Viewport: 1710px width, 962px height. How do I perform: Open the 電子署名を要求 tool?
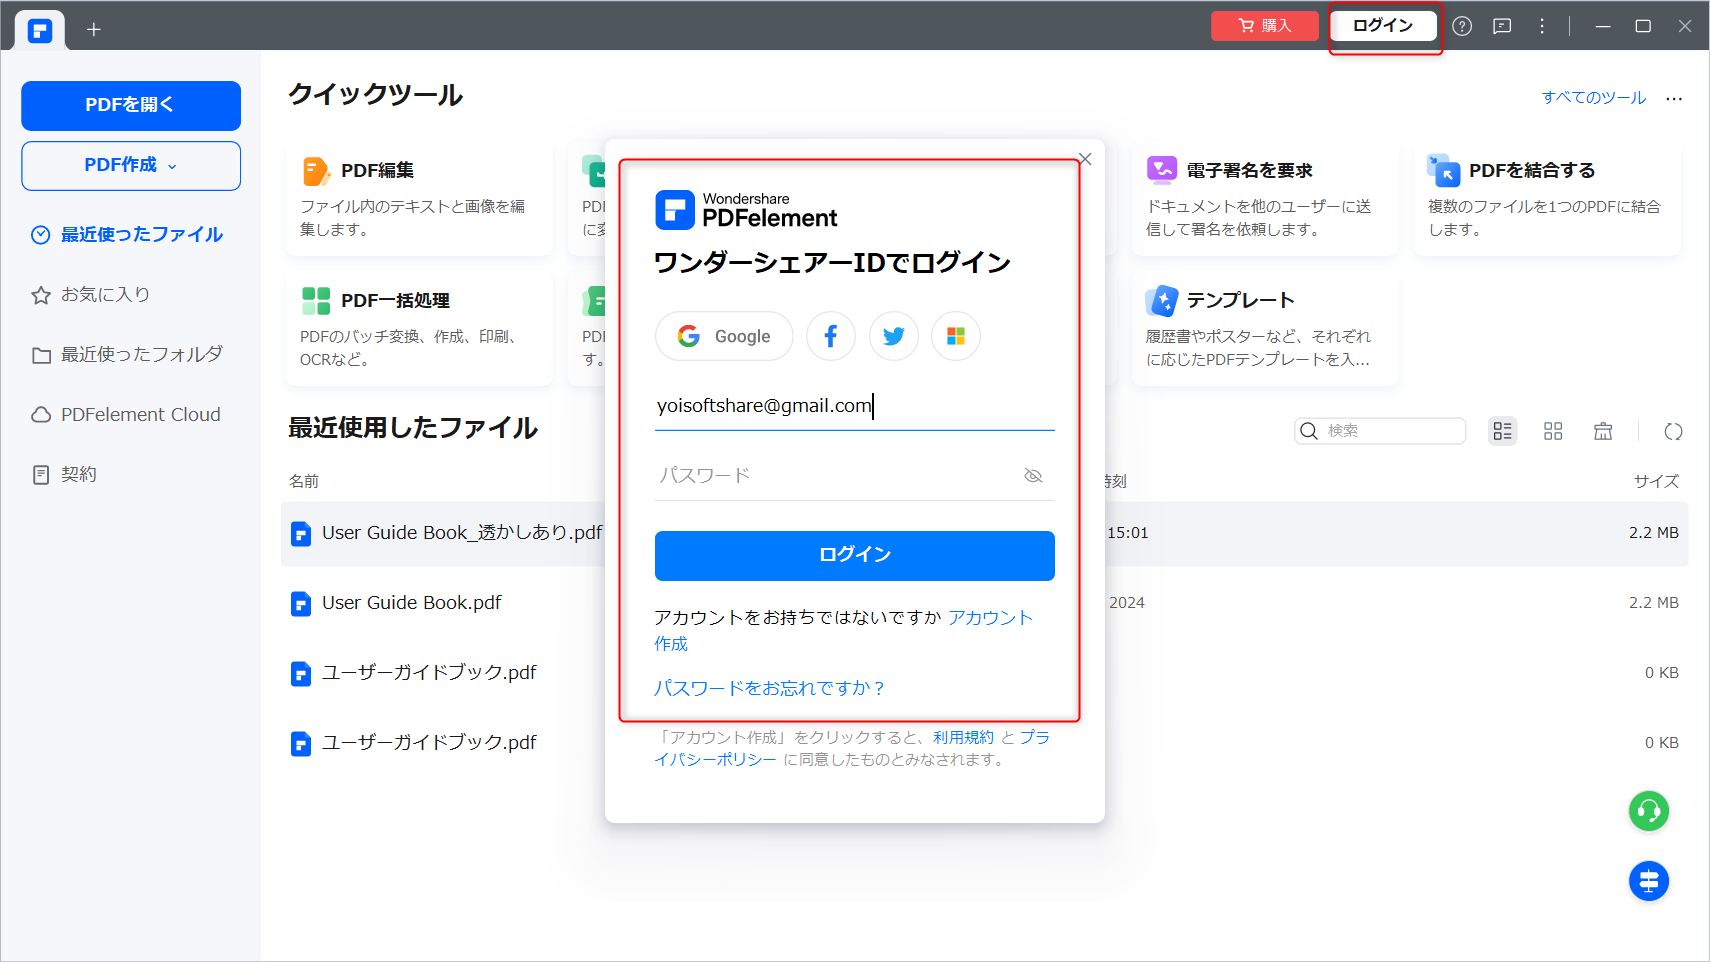[1265, 199]
